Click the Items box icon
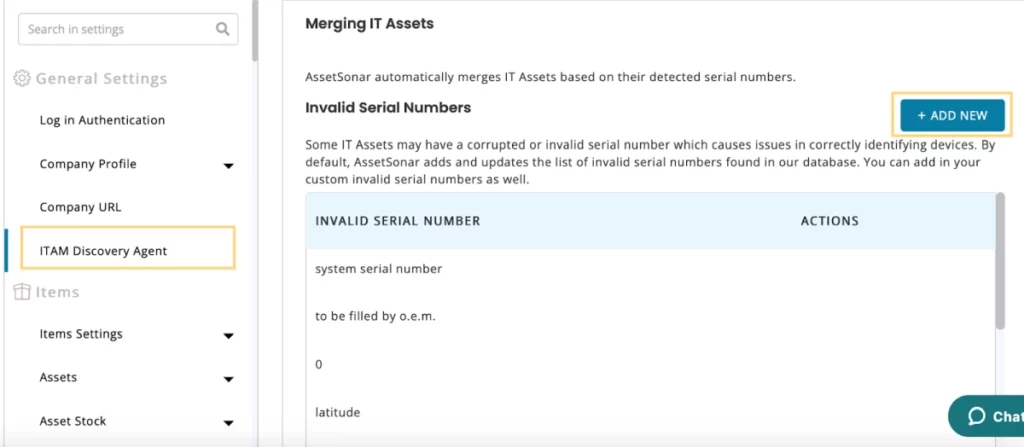Viewport: 1024px width, 447px height. point(22,292)
